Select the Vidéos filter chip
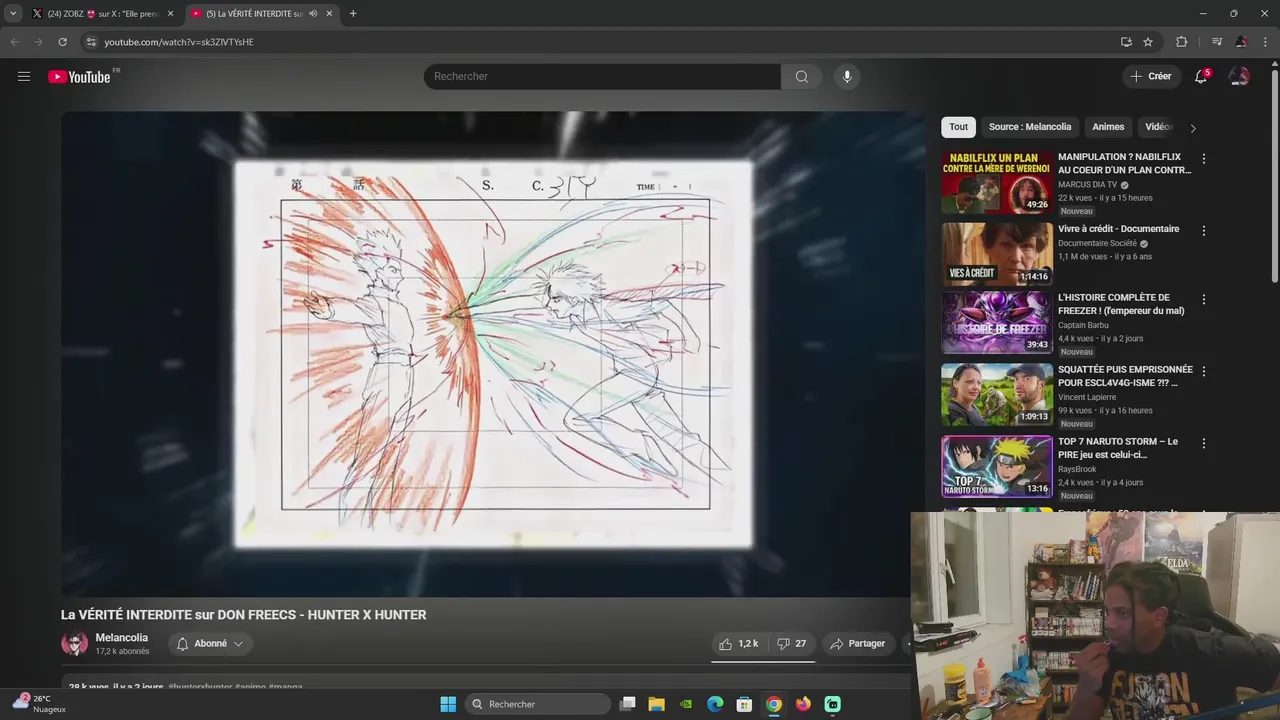The width and height of the screenshot is (1280, 720). point(1158,127)
